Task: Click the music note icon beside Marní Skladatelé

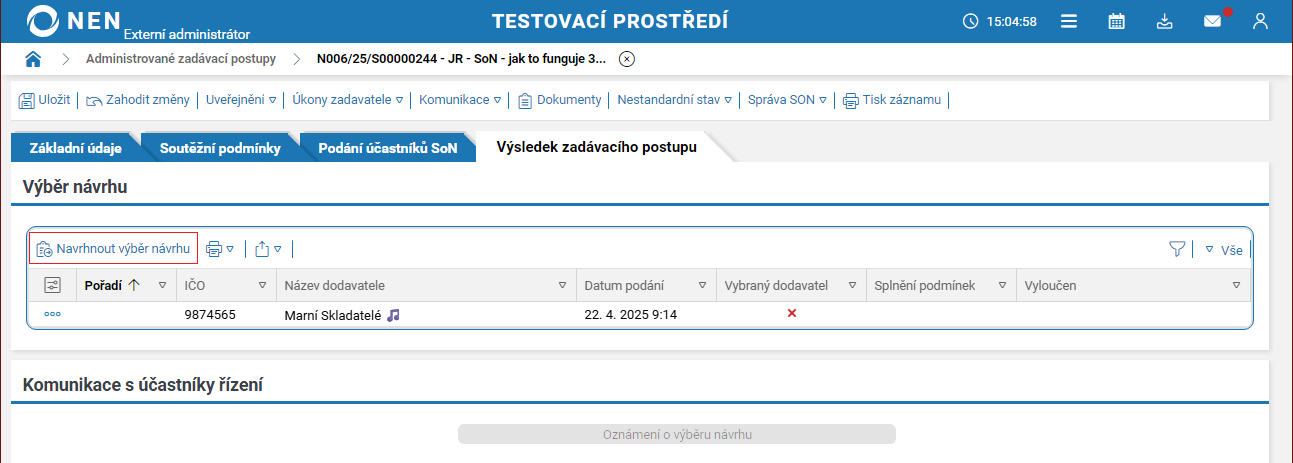Action: pos(393,314)
